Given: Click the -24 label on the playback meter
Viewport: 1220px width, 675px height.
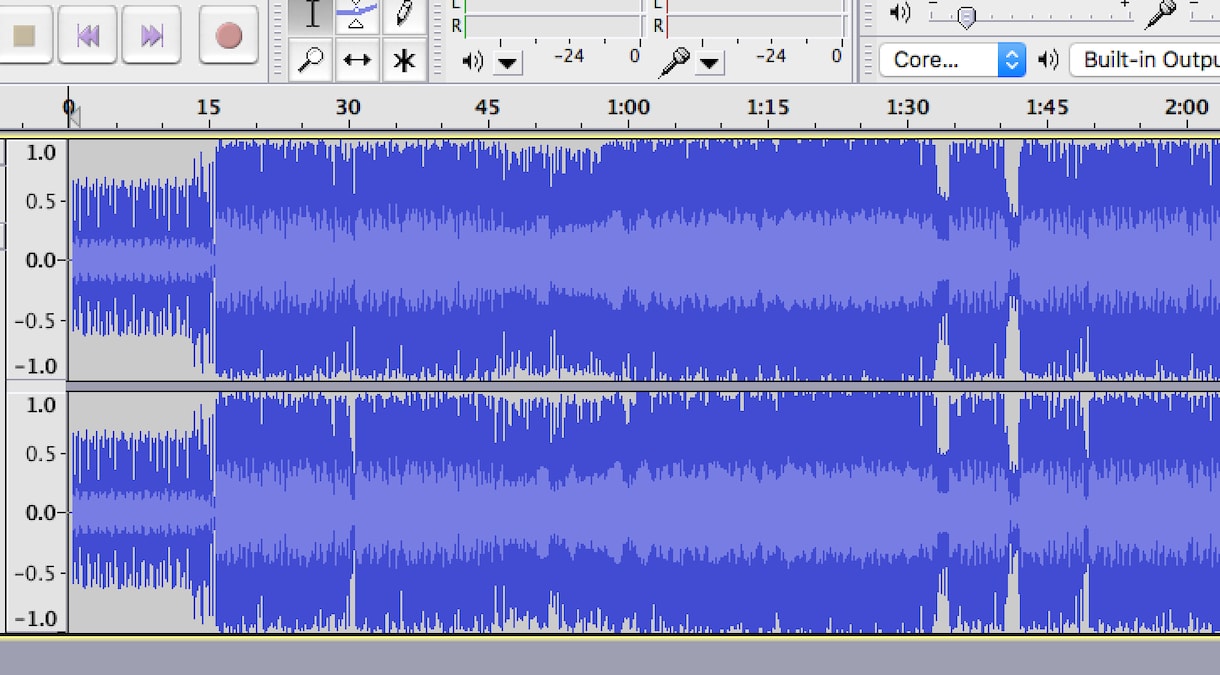Looking at the screenshot, I should tap(568, 56).
